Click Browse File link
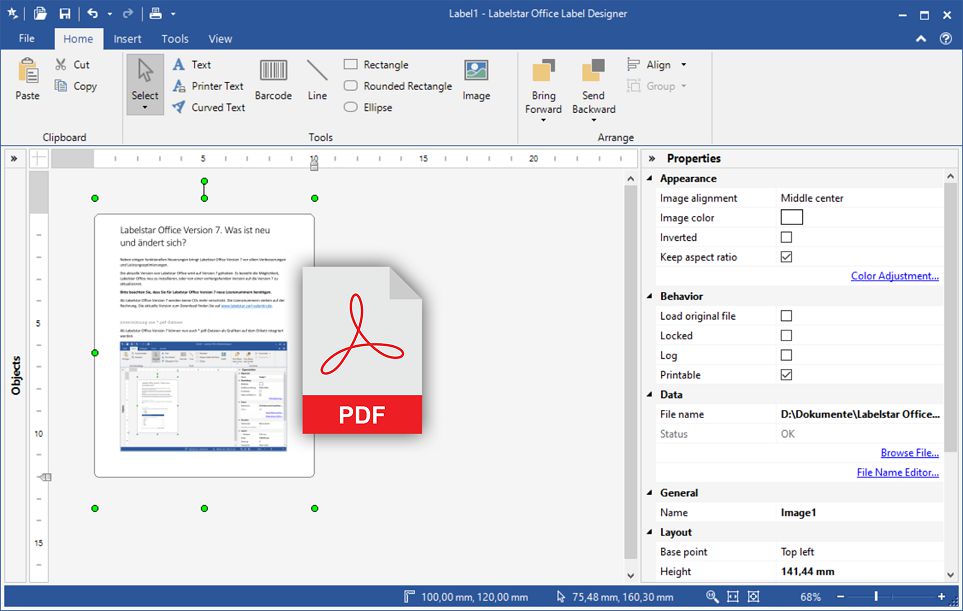963x611 pixels. pos(910,453)
